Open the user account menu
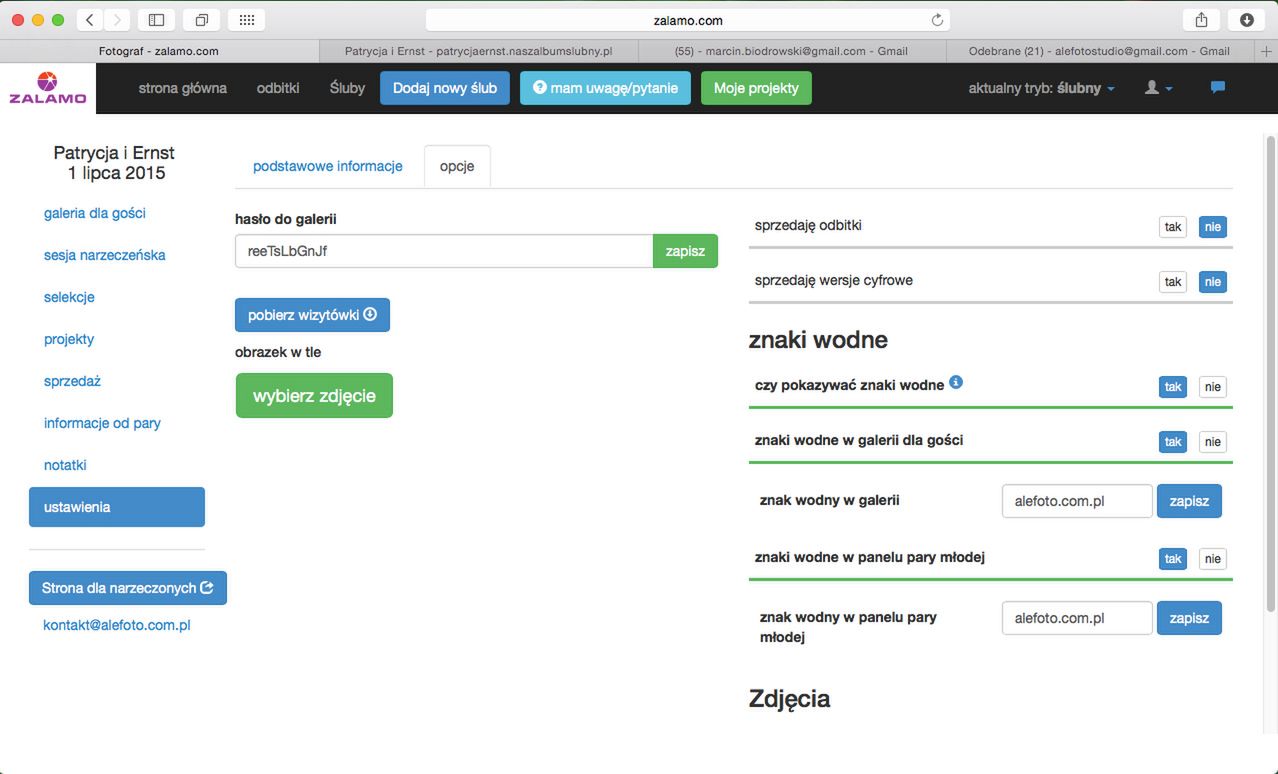This screenshot has height=774, width=1278. 1158,88
